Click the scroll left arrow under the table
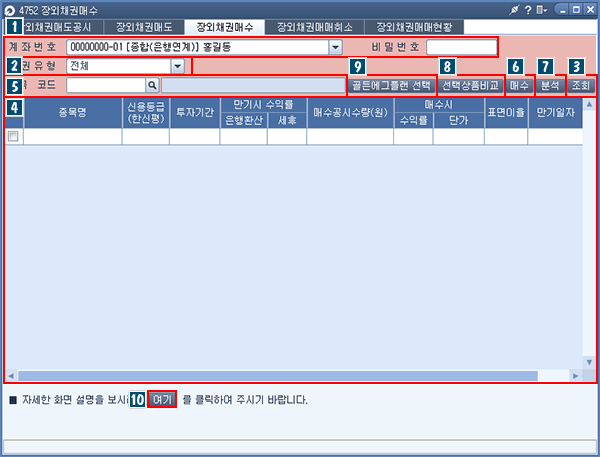Screen dimensions: 600x457 (x=11, y=375)
